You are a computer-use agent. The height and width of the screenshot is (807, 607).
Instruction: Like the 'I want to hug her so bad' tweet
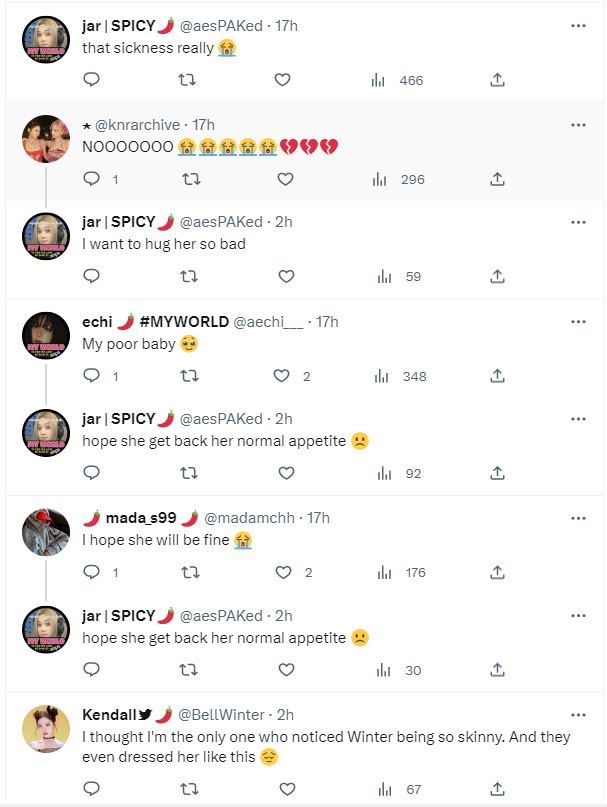286,276
